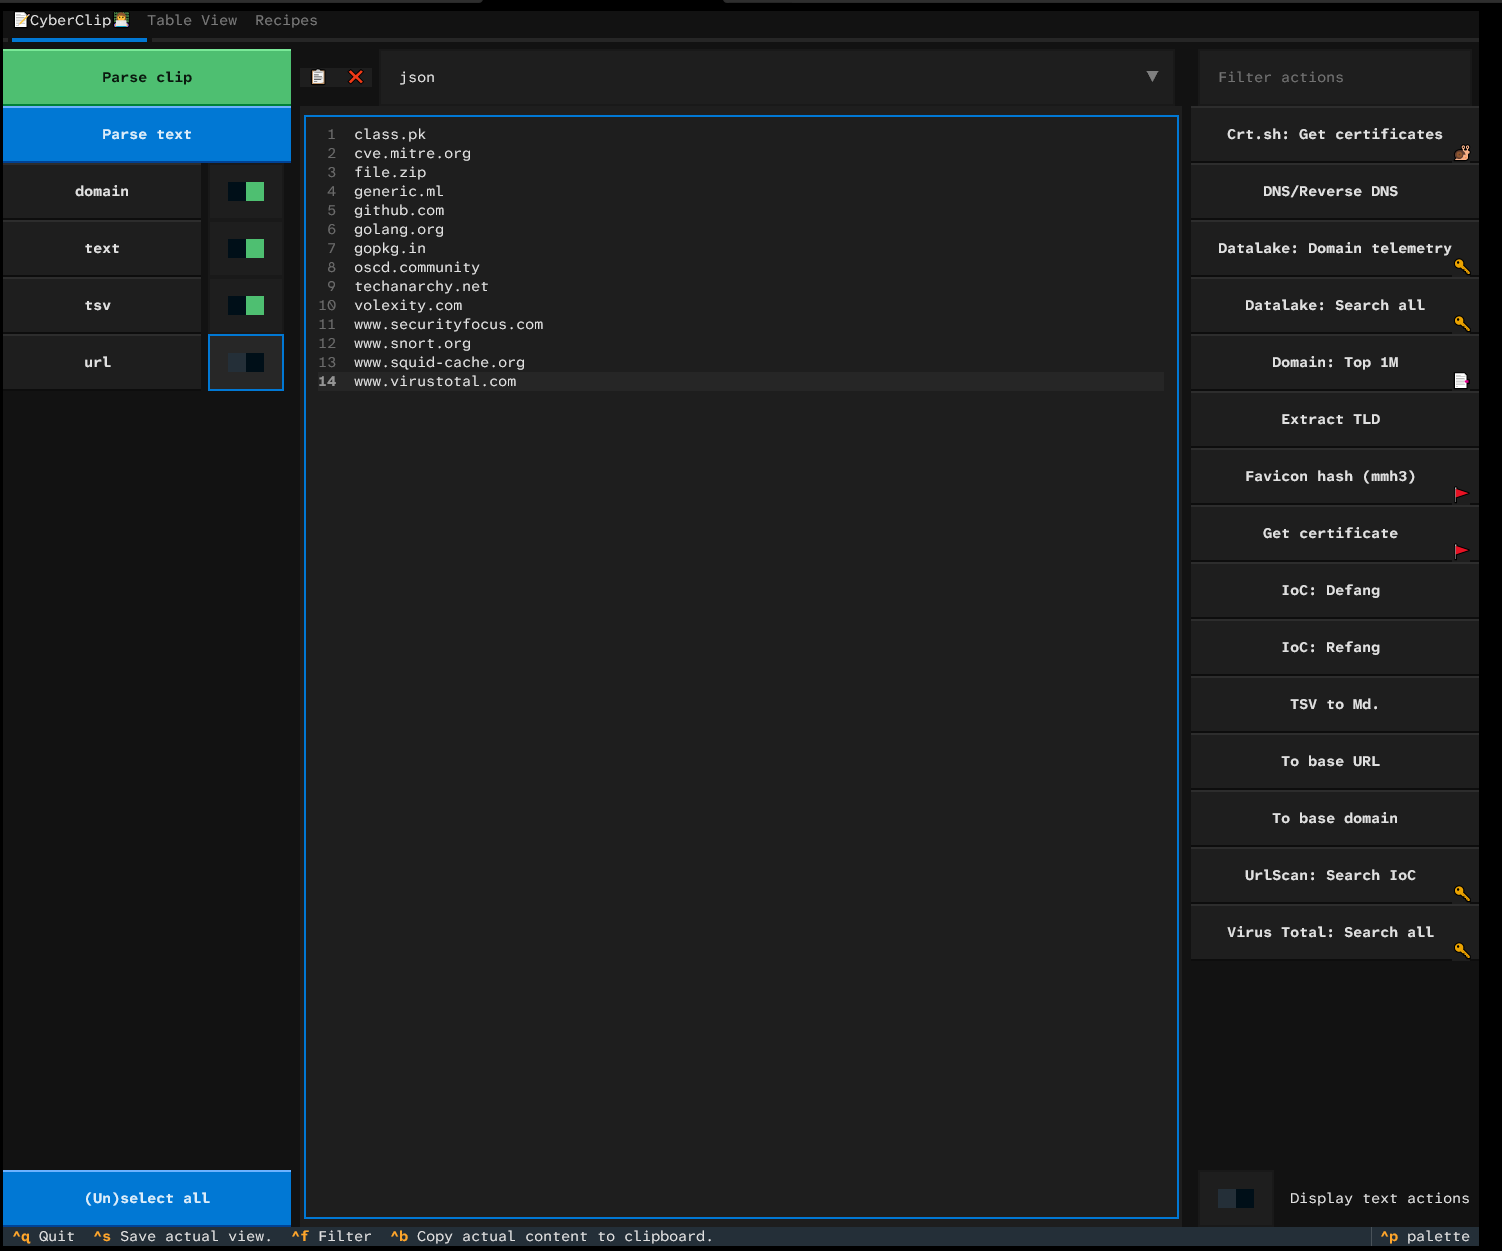Toggle the domain type switch off
Screen dimensions: 1502x1251
coord(246,192)
